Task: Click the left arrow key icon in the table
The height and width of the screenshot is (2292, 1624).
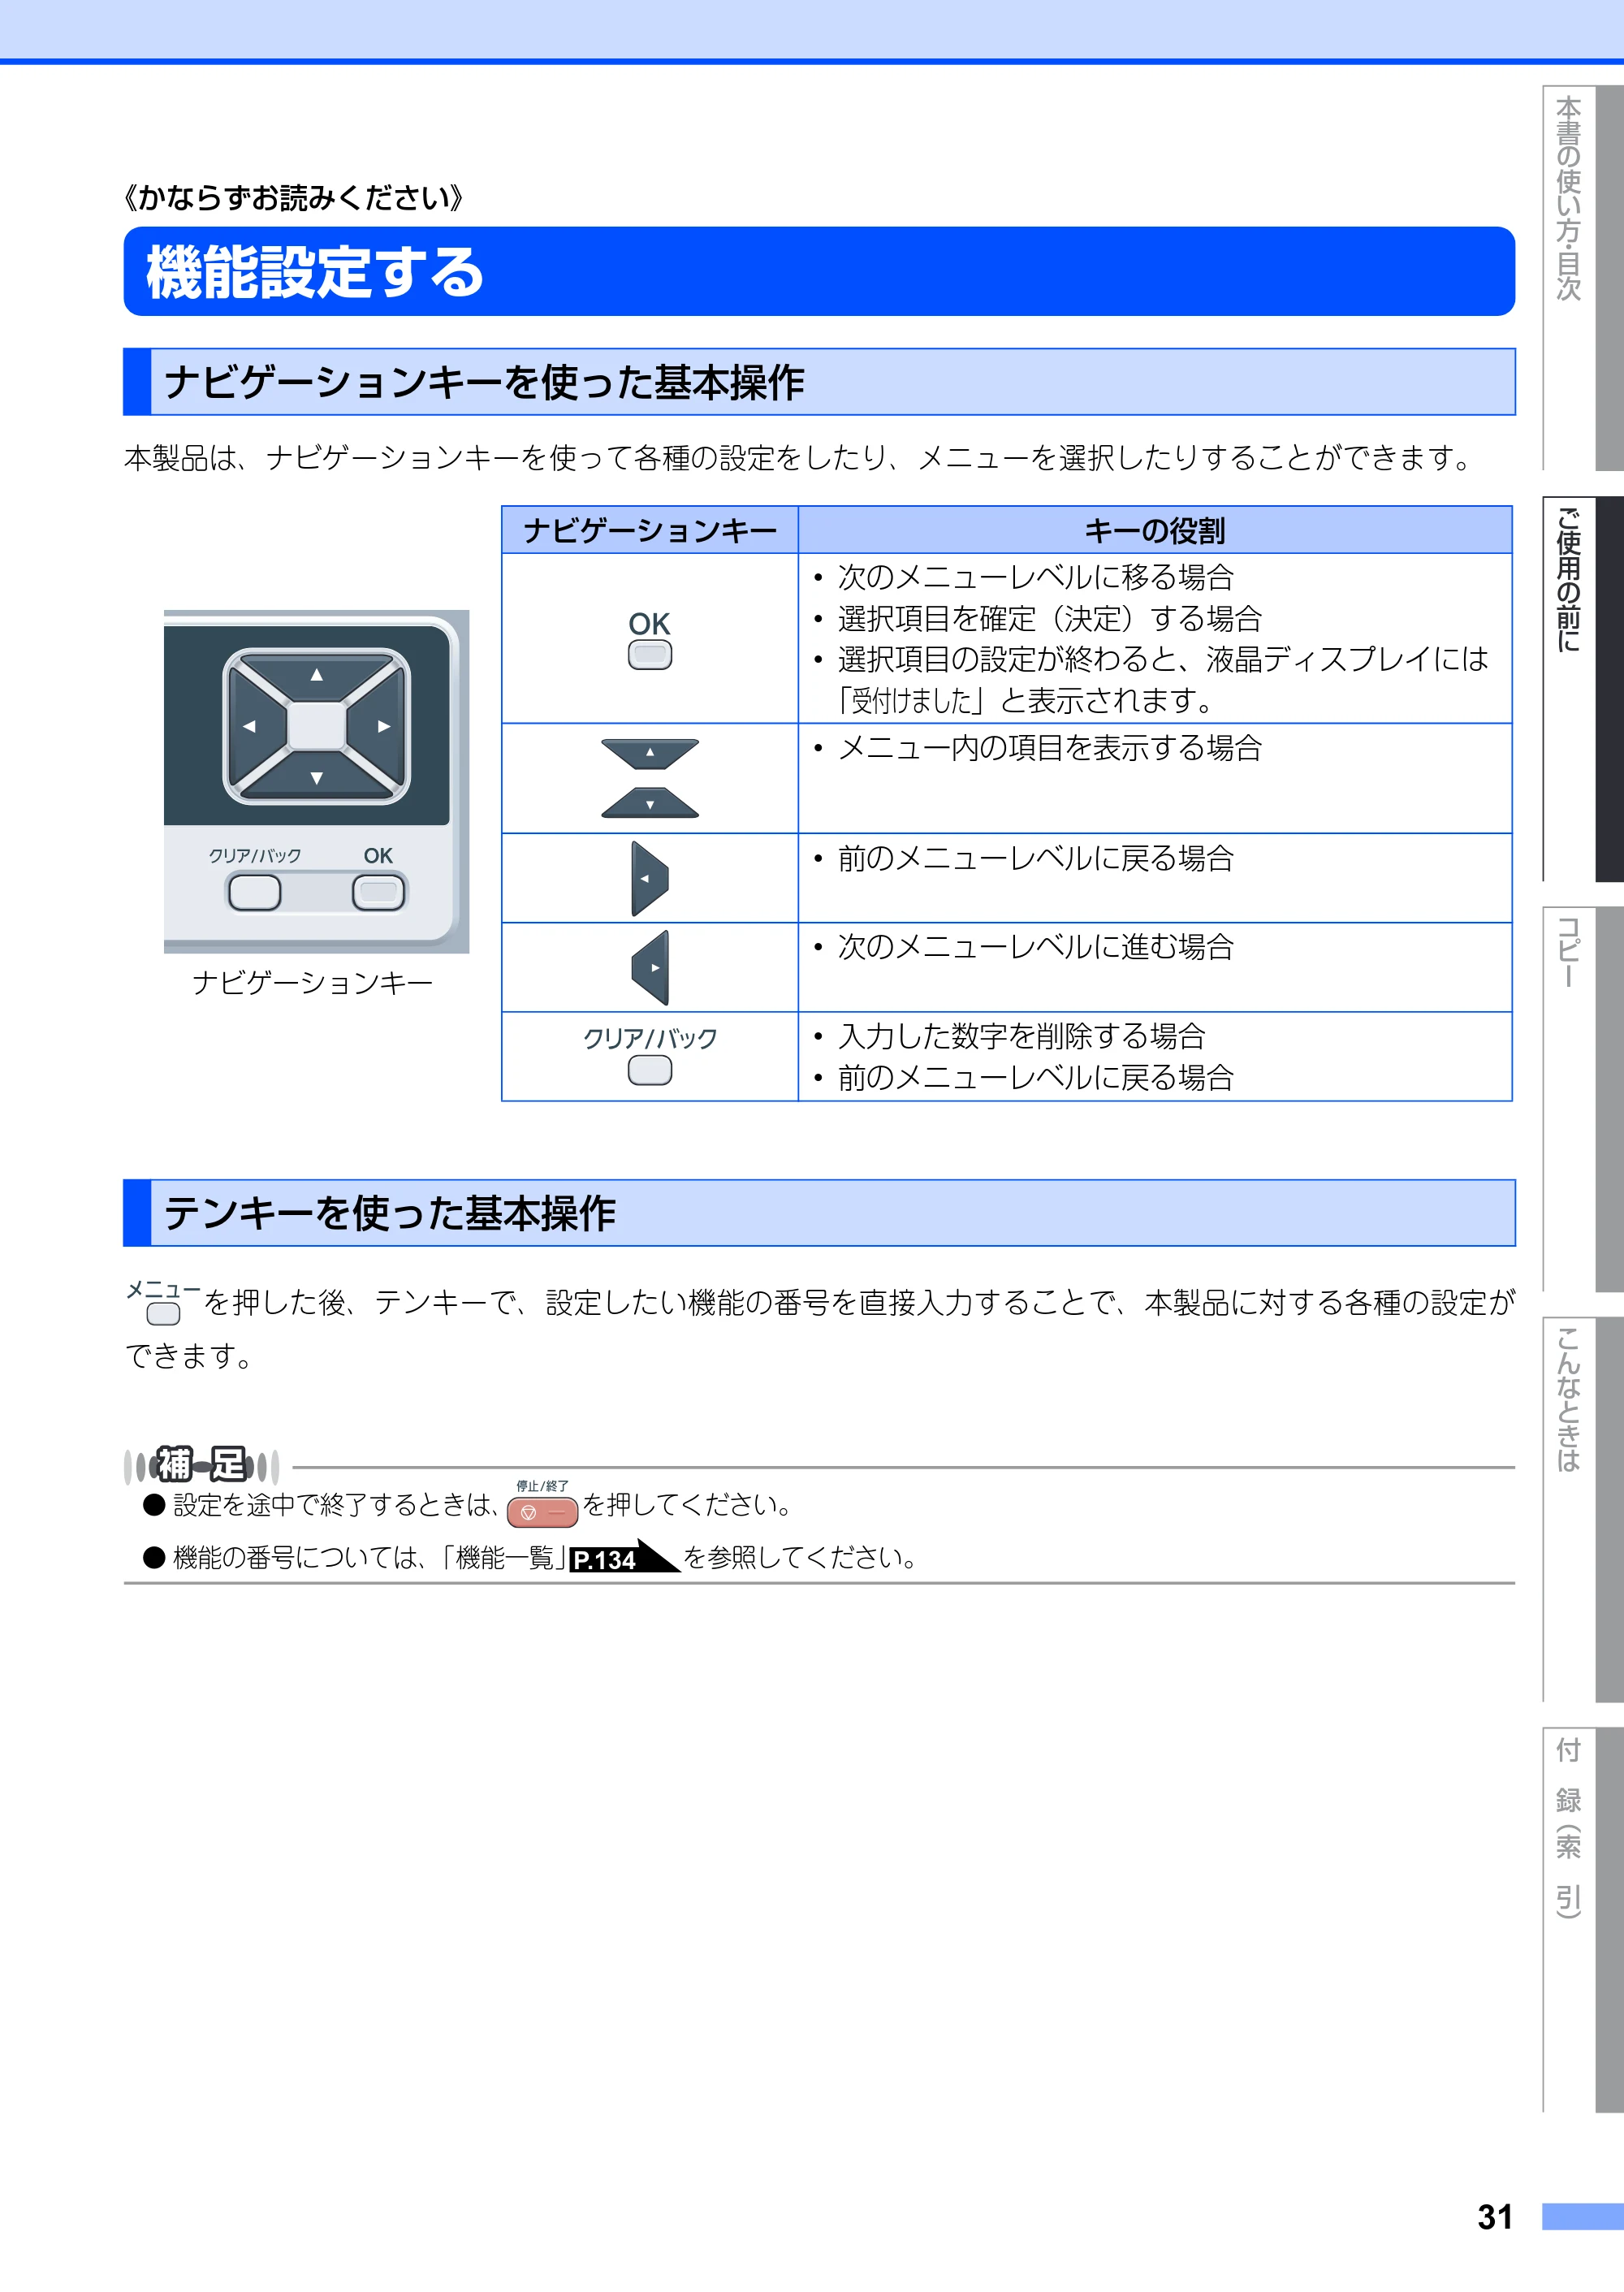Action: point(649,878)
